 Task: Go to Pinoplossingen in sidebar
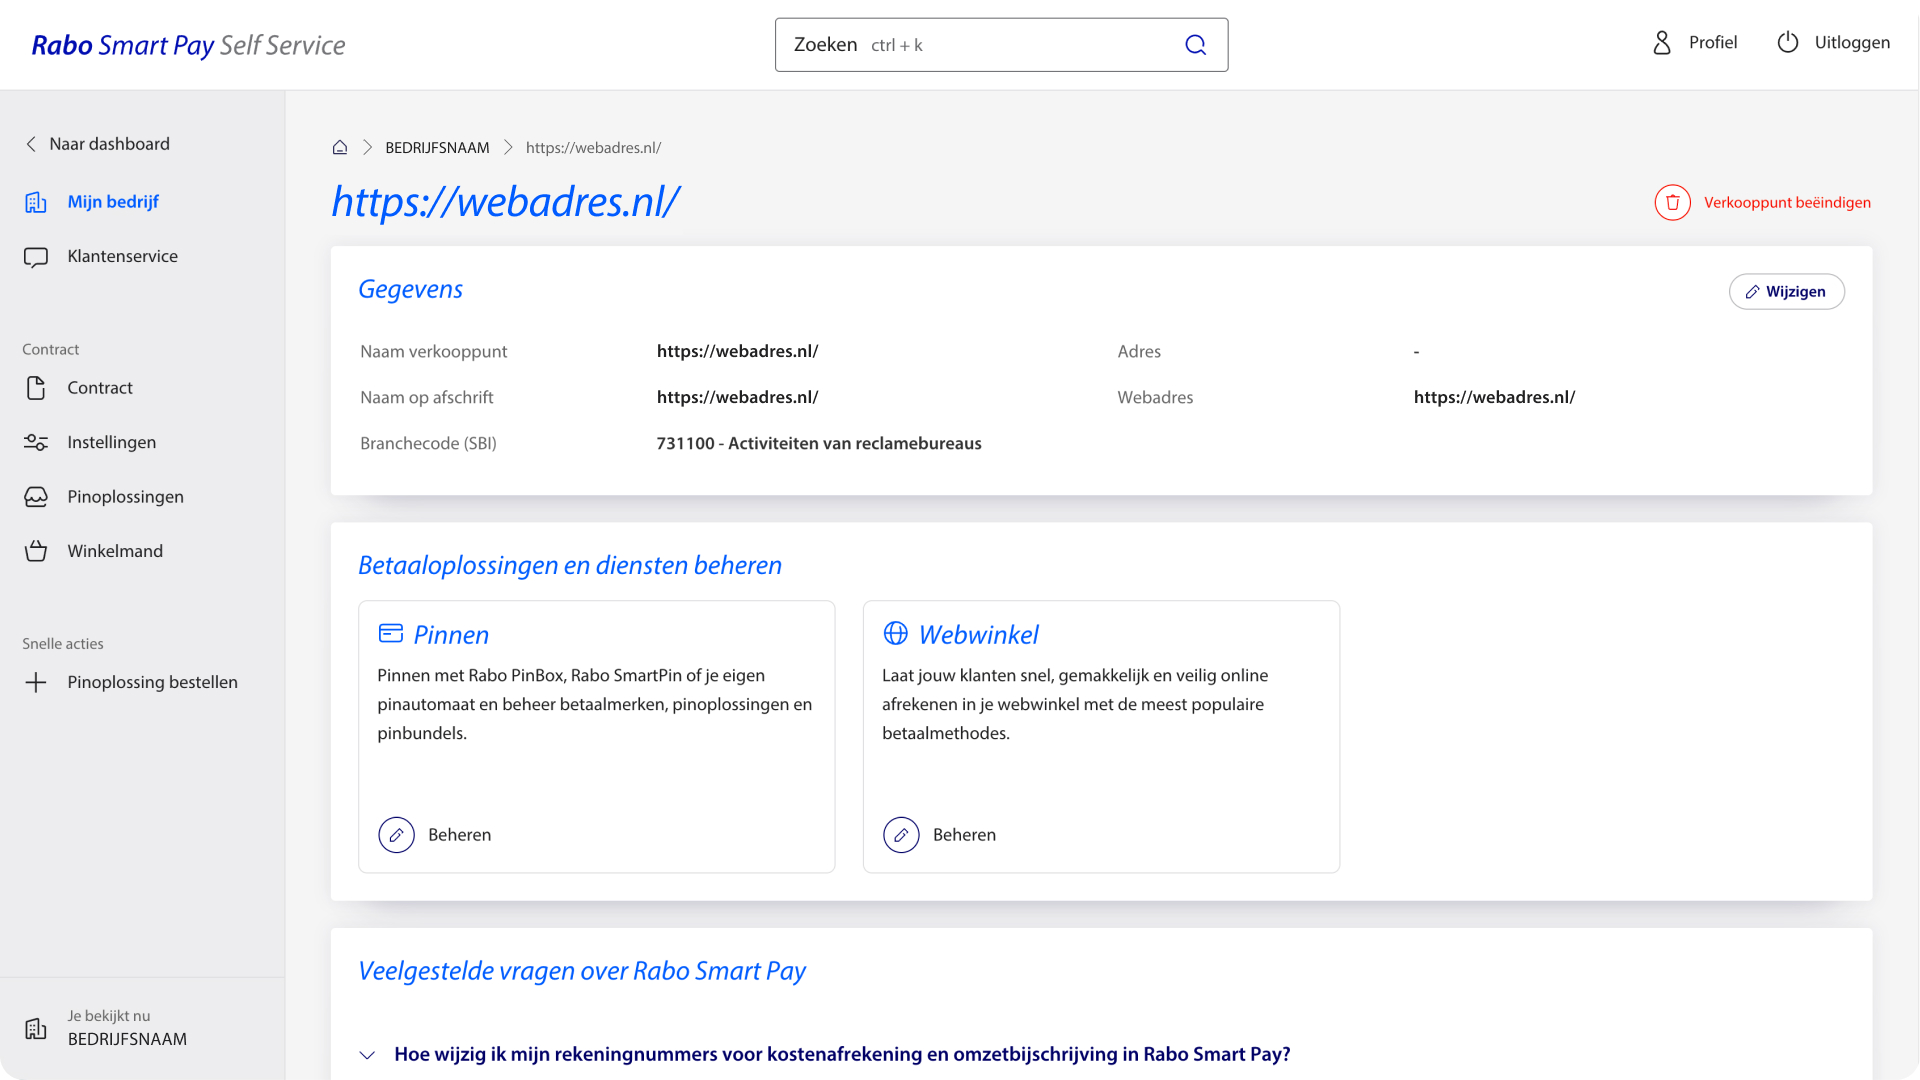coord(125,497)
